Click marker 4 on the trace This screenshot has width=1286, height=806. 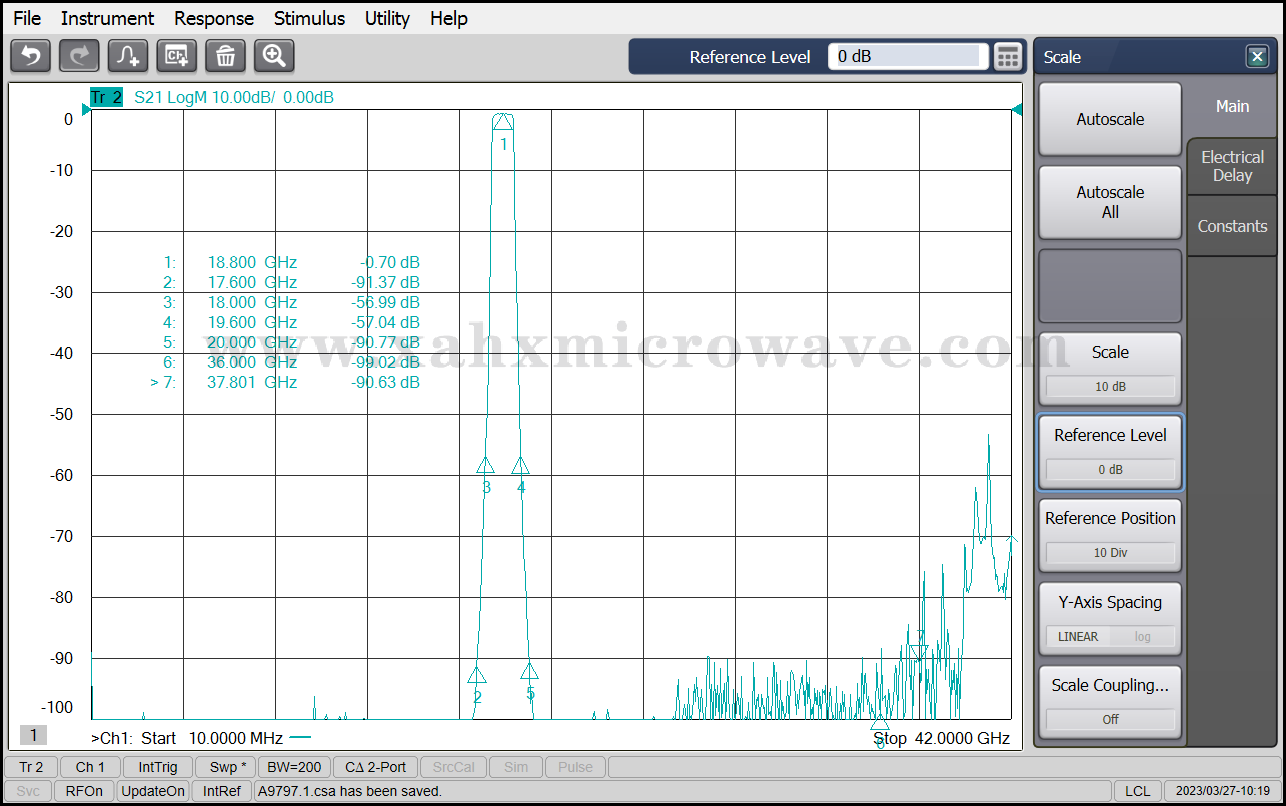[520, 466]
